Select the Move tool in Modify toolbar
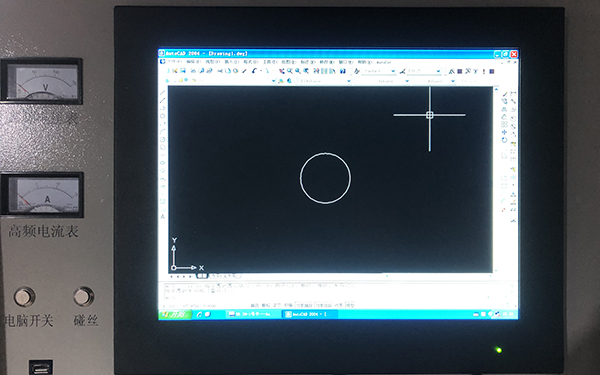Viewport: 600px width, 375px height. tap(504, 132)
